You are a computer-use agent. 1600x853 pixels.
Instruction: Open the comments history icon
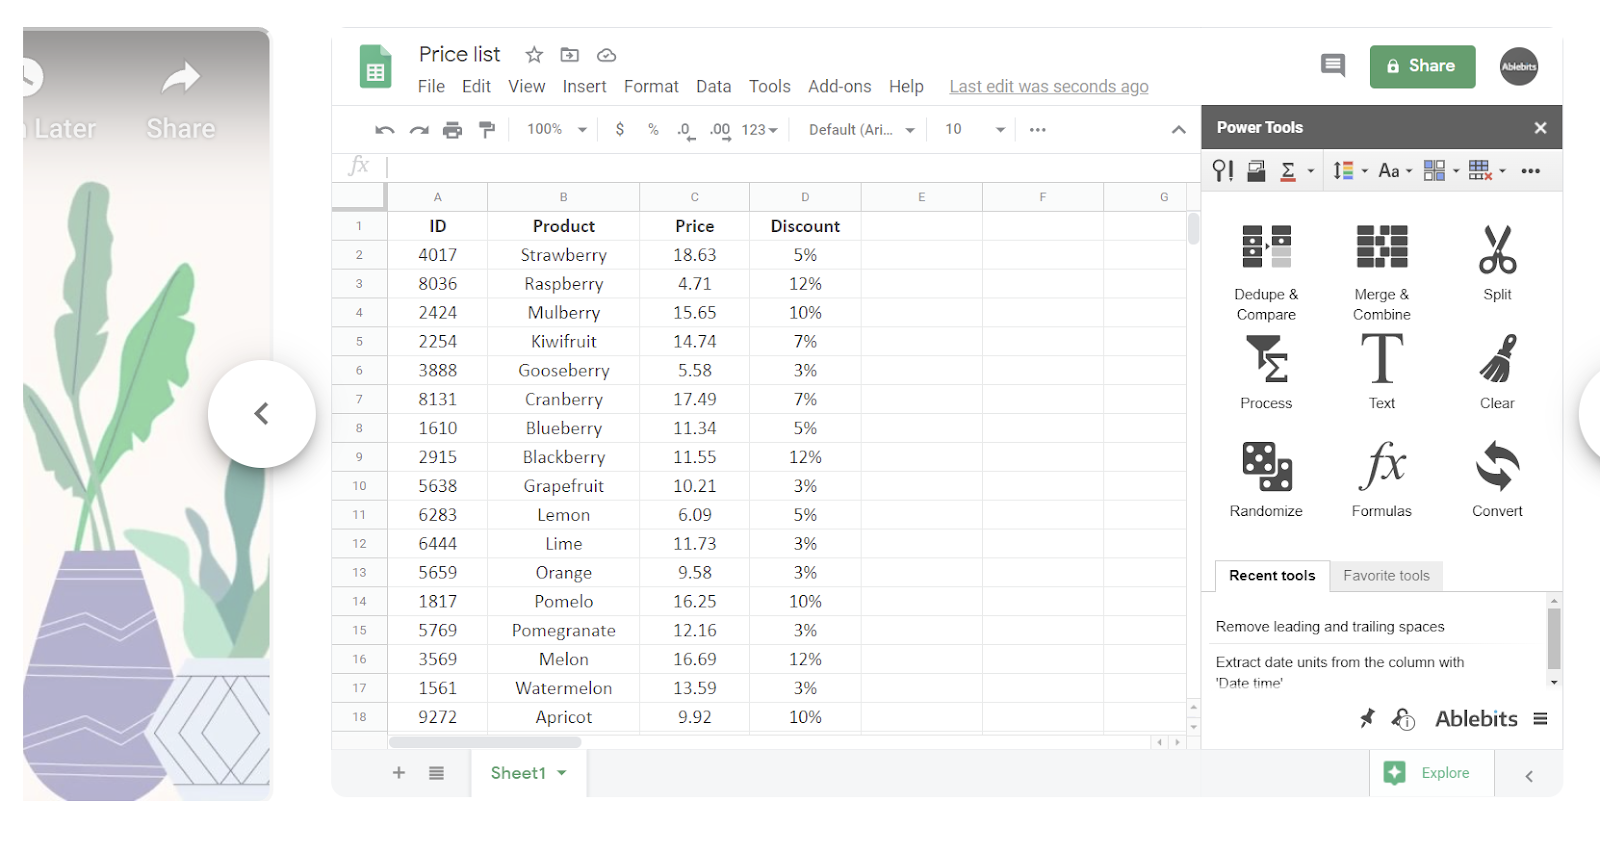pos(1333,66)
